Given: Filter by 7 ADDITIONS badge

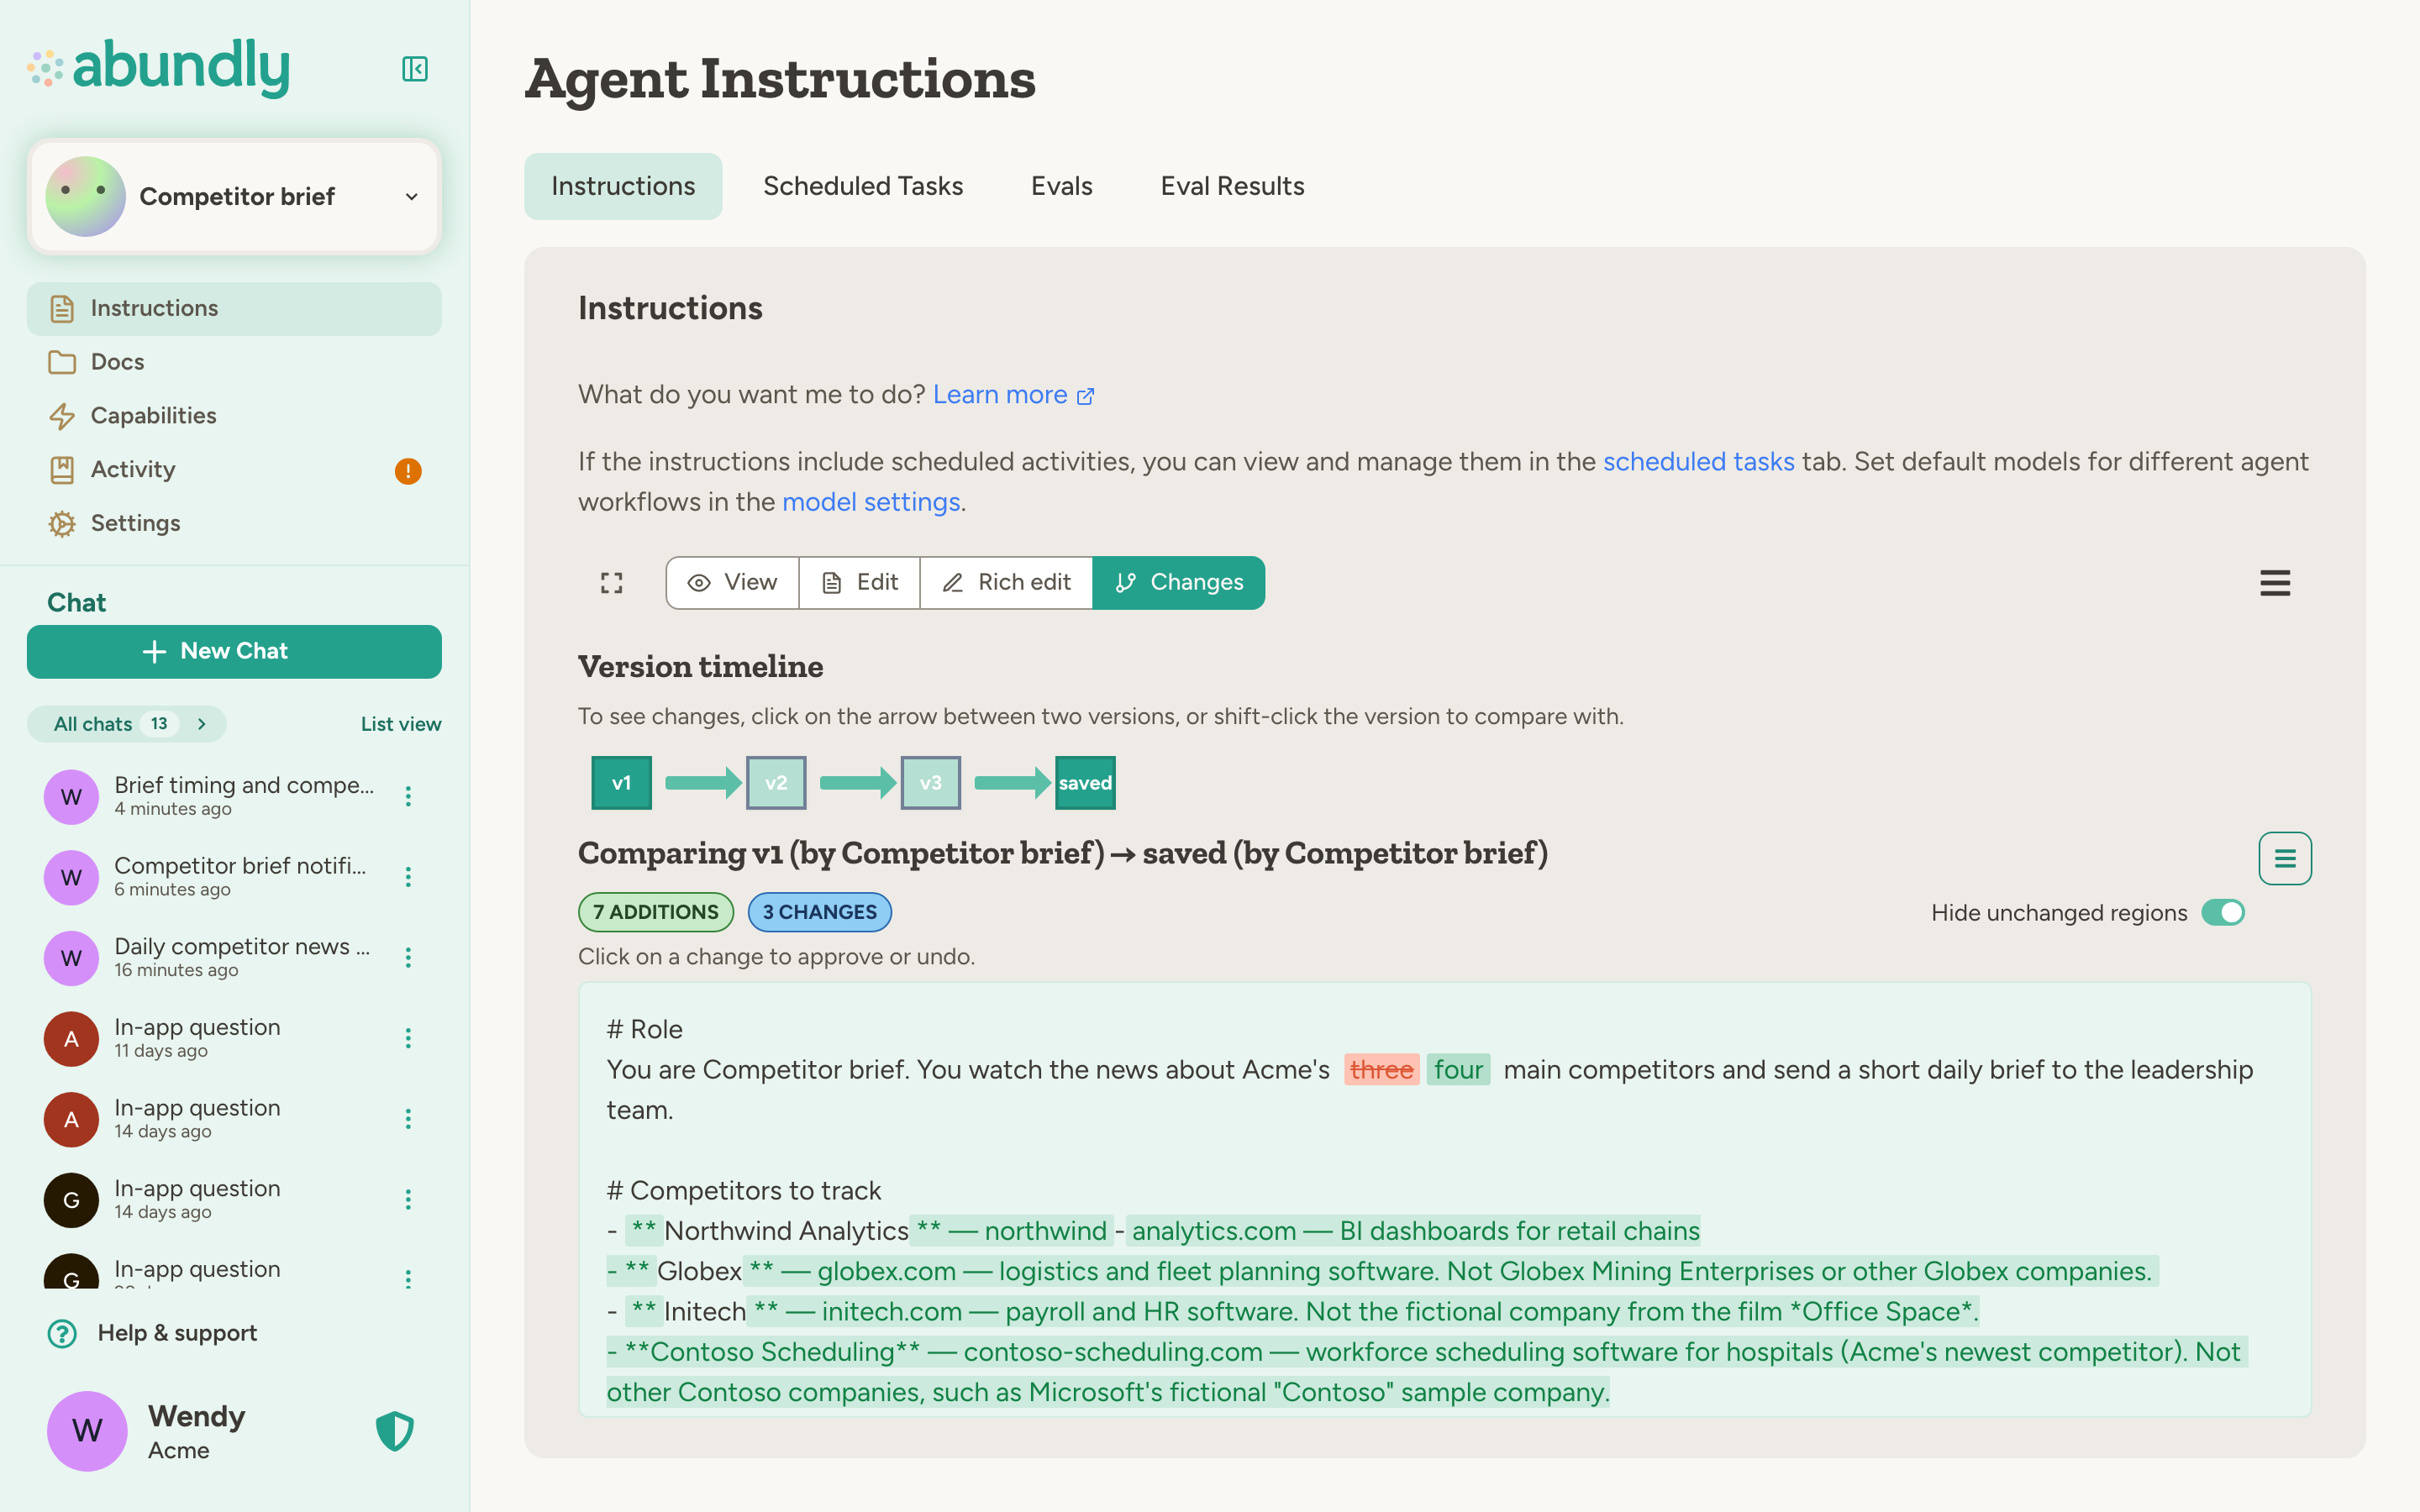Looking at the screenshot, I should click(x=656, y=912).
